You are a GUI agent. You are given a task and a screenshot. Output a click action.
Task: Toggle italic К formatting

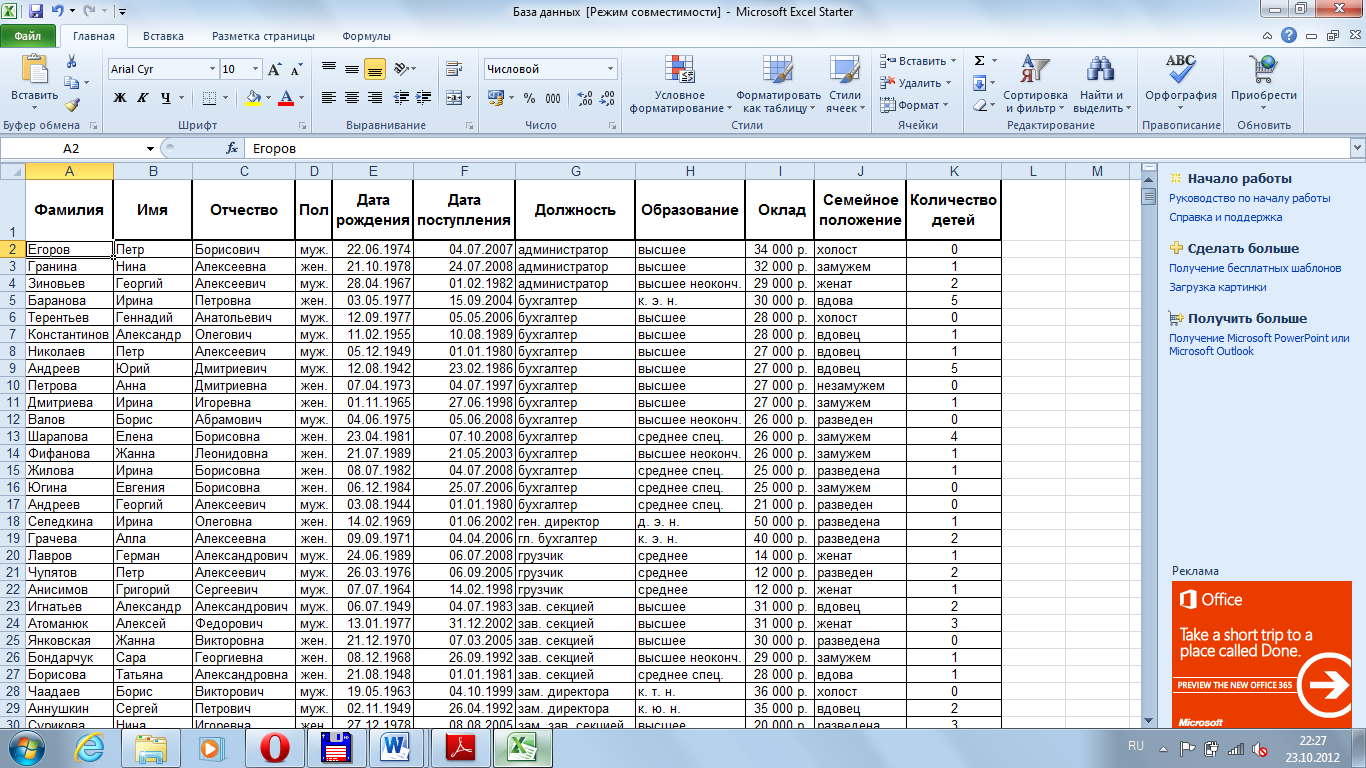(x=143, y=98)
